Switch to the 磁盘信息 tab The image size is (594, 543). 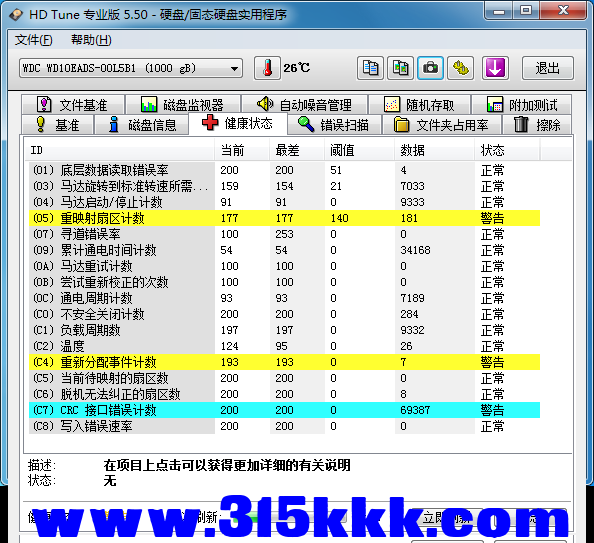pos(142,125)
